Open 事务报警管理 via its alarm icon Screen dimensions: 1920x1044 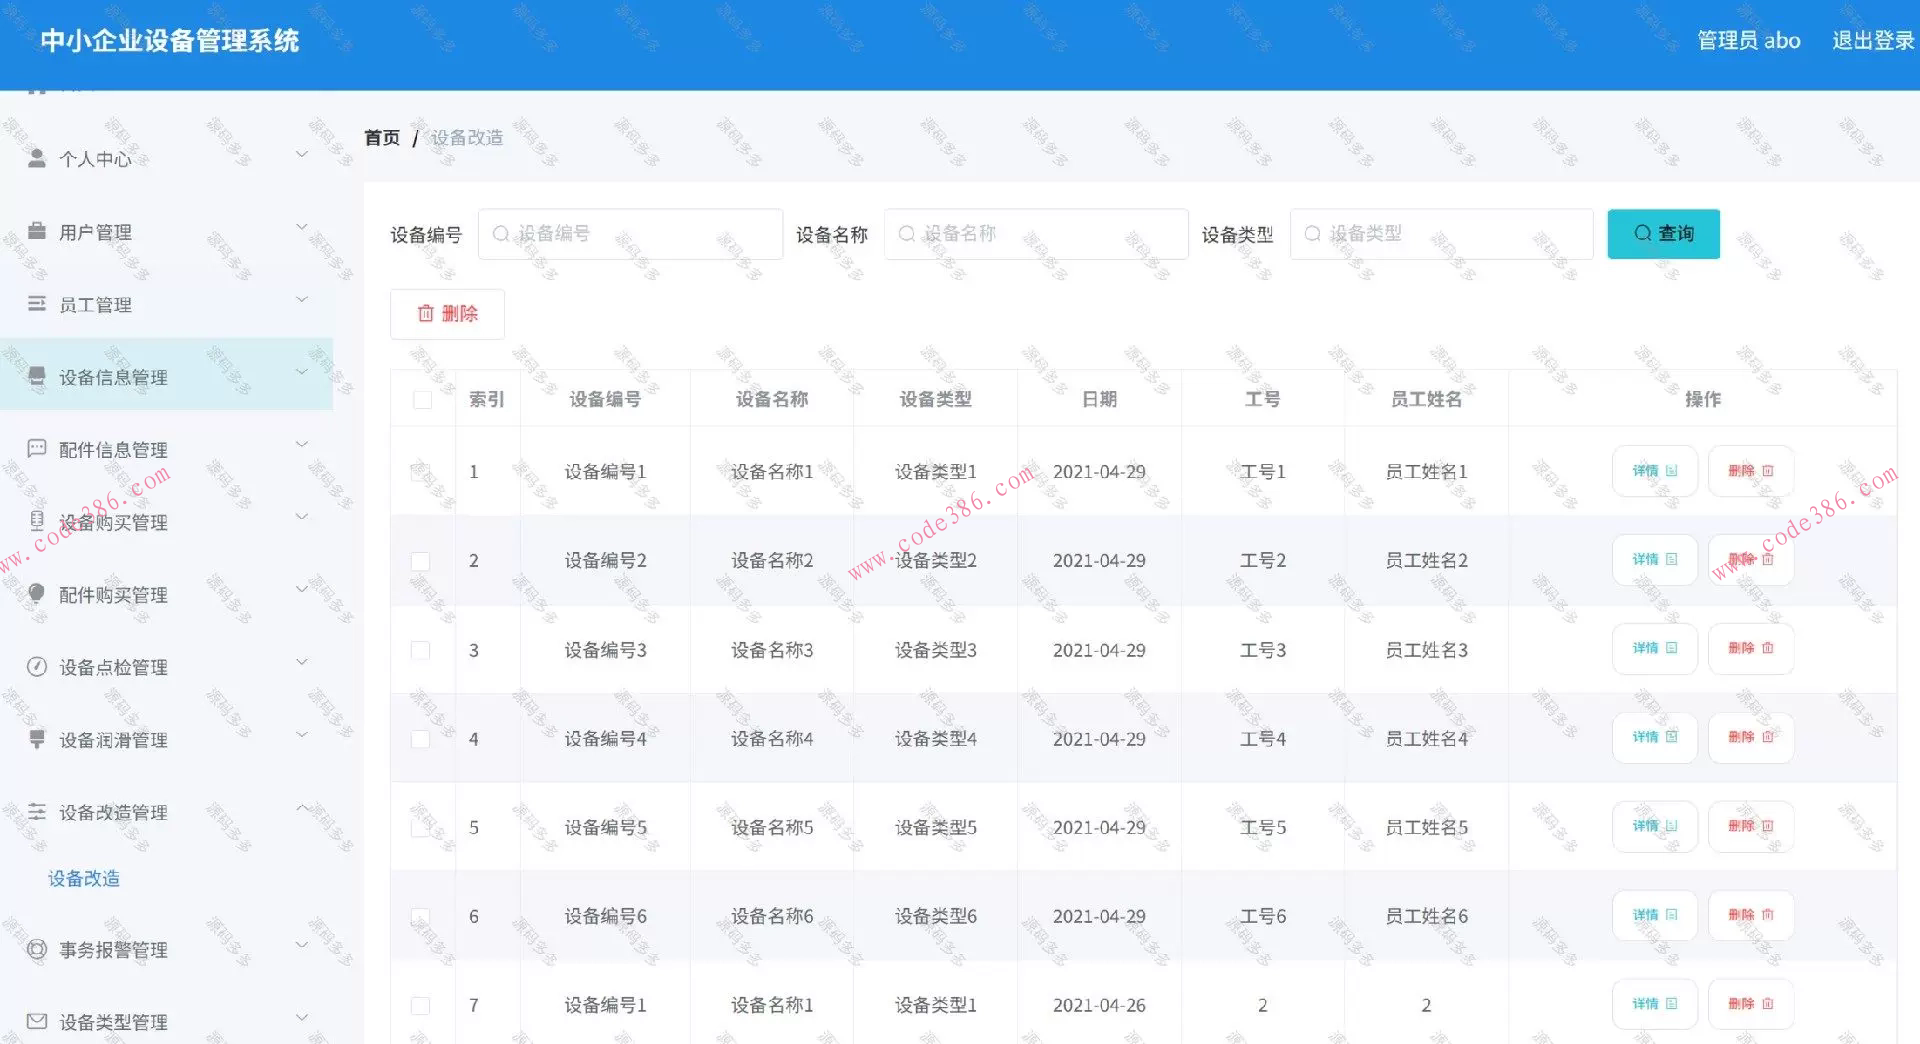(38, 949)
